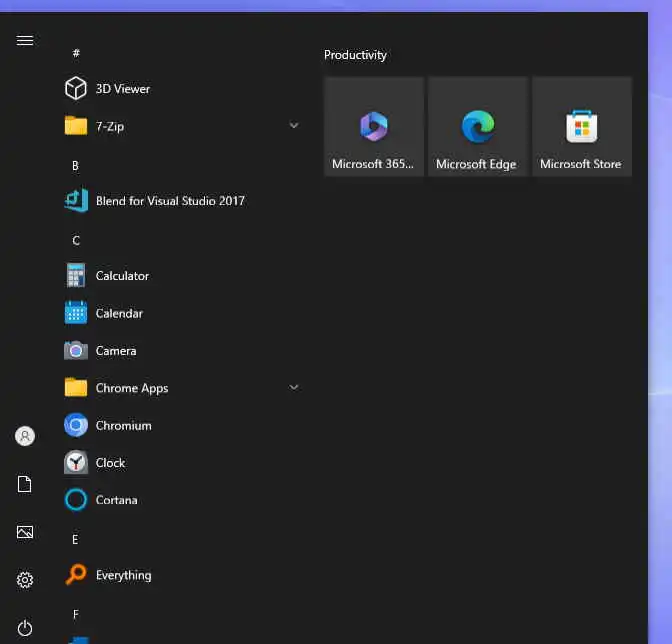Click the C letter section header
The image size is (672, 644).
coord(76,240)
